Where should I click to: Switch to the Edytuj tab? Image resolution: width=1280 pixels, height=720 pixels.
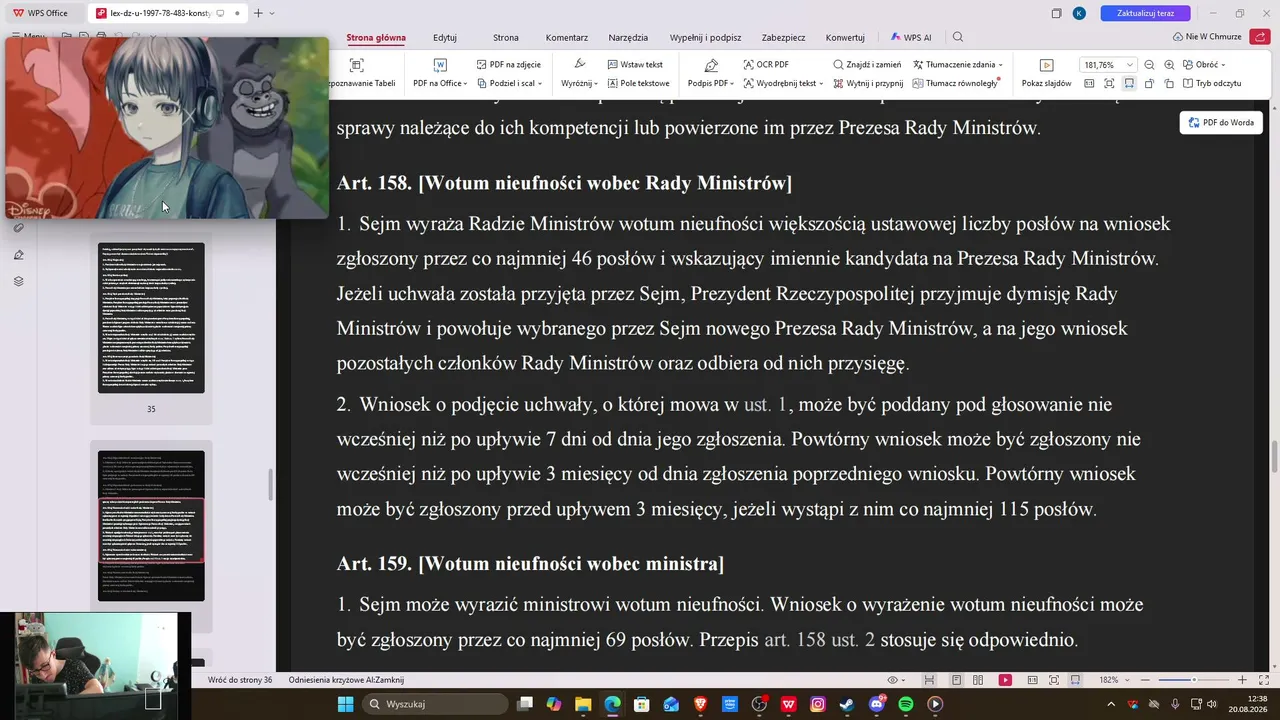click(x=445, y=37)
